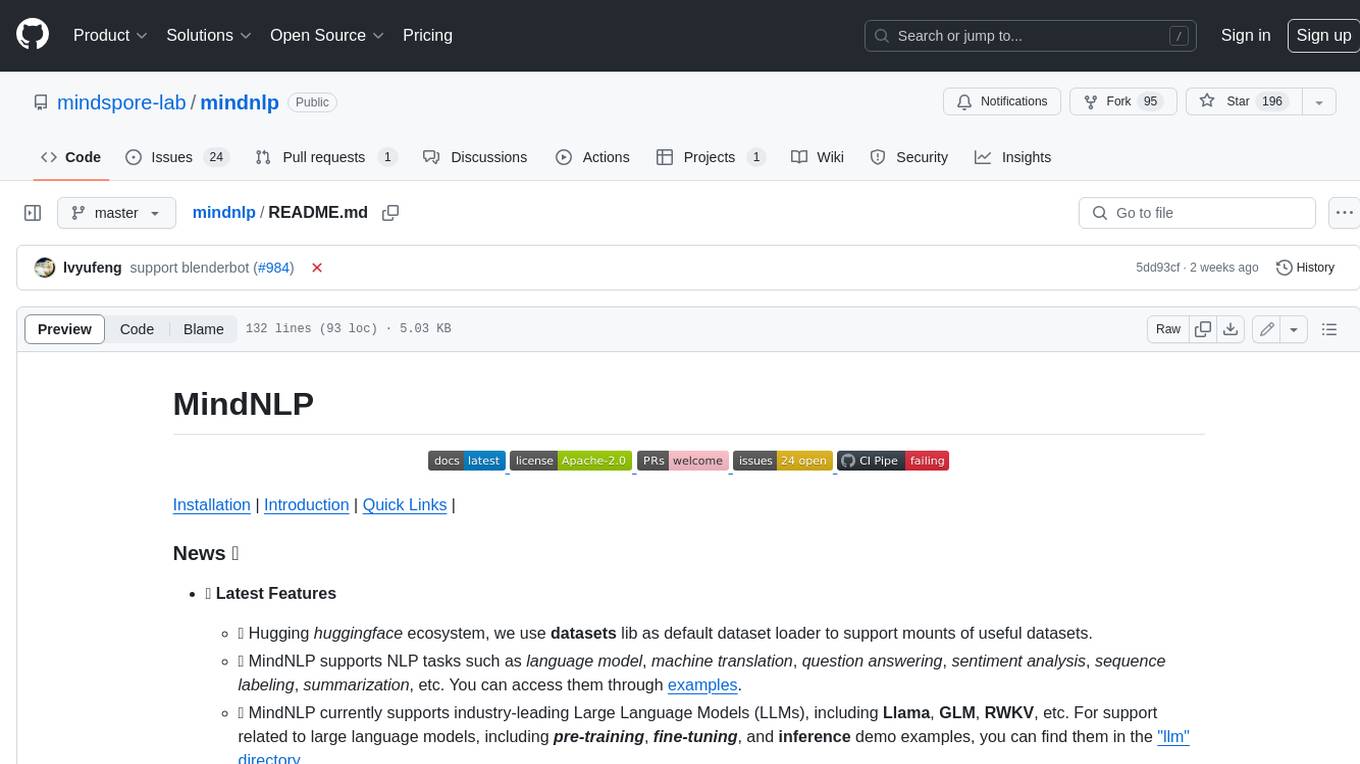Show the failed checks red X status
The width and height of the screenshot is (1360, 764).
point(317,268)
